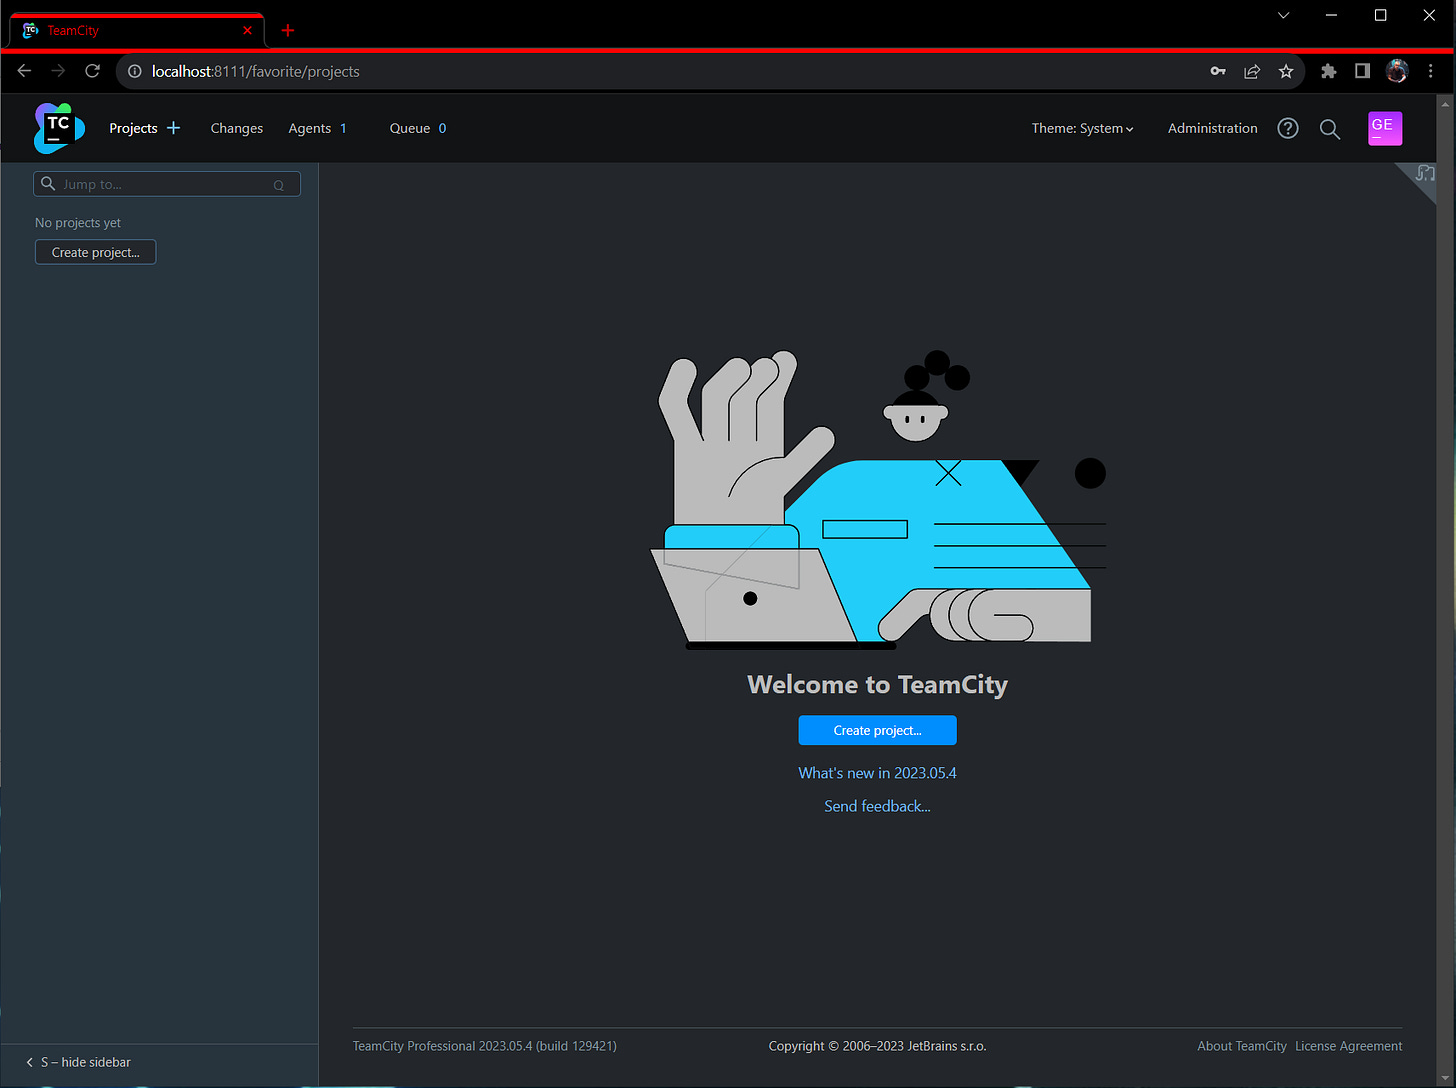Image resolution: width=1456 pixels, height=1088 pixels.
Task: Open a new browser tab
Action: pos(288,30)
